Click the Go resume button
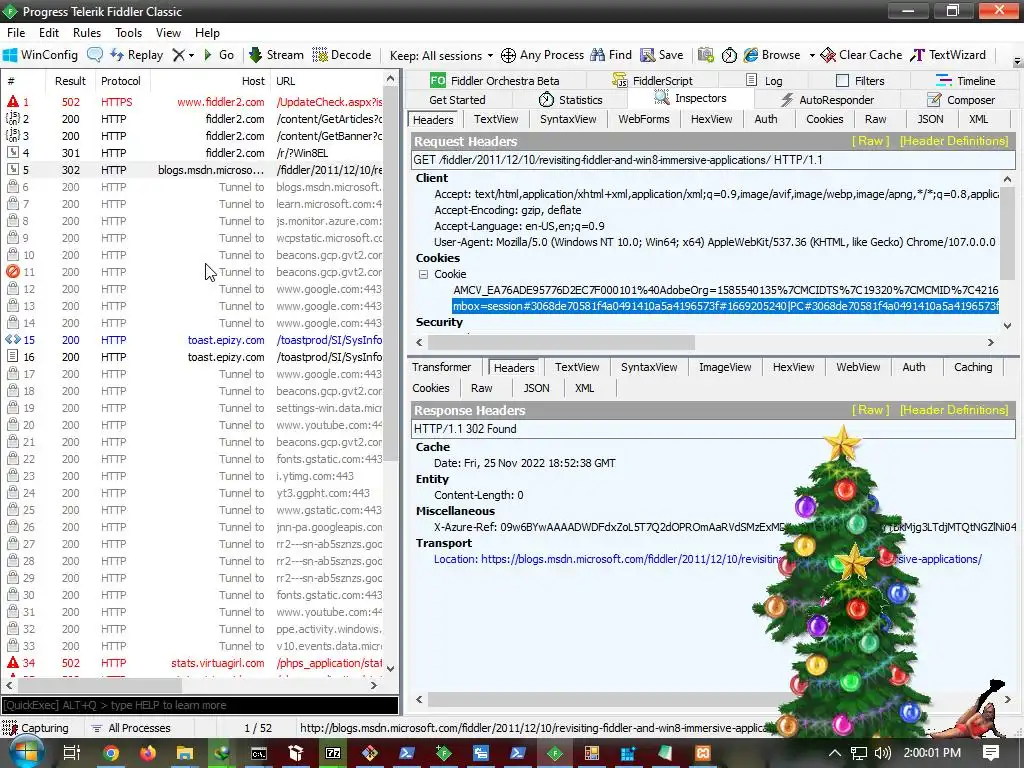Viewport: 1024px width, 768px height. pyautogui.click(x=219, y=55)
